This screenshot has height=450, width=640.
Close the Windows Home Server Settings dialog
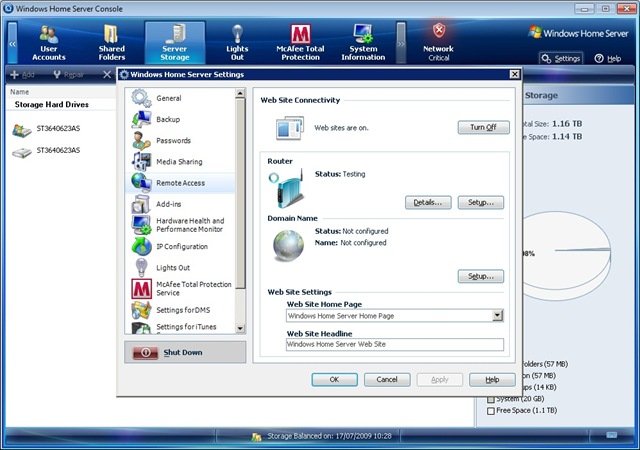click(x=515, y=74)
